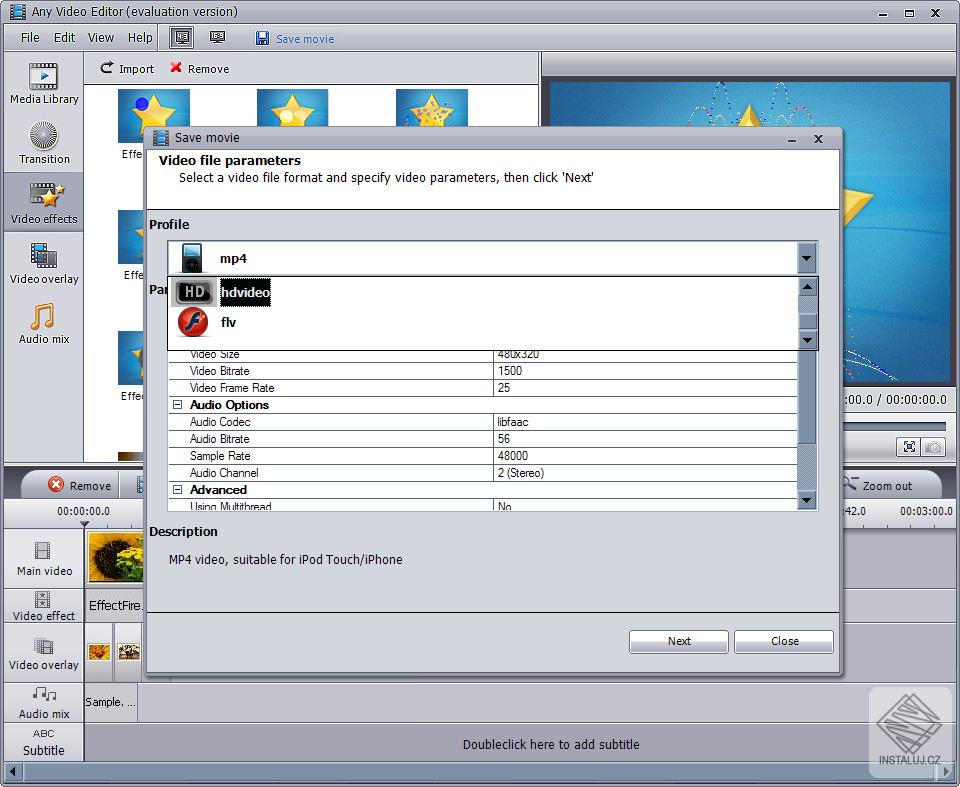This screenshot has width=960, height=787.
Task: Select the Video effect track icon
Action: tap(42, 600)
